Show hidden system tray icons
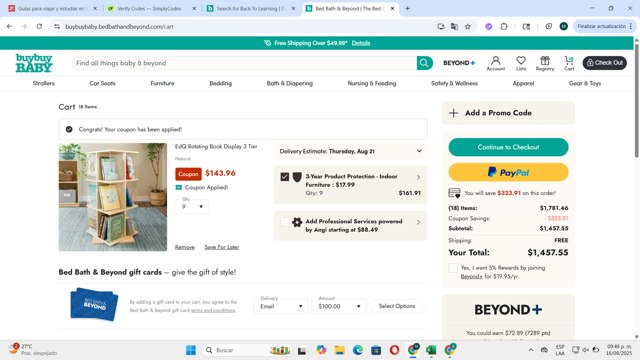This screenshot has width=640, height=360. [x=531, y=350]
